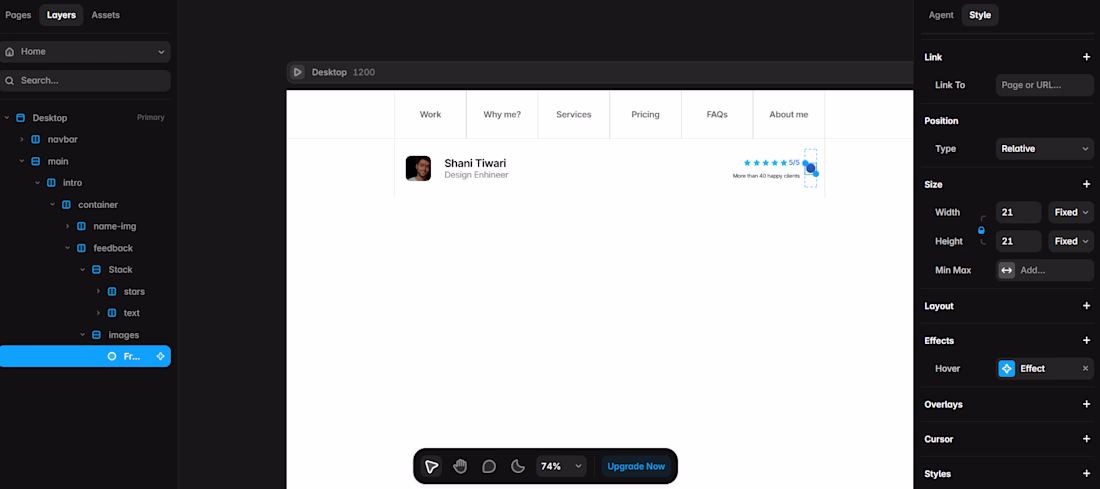Click the Width value field

click(x=1019, y=213)
